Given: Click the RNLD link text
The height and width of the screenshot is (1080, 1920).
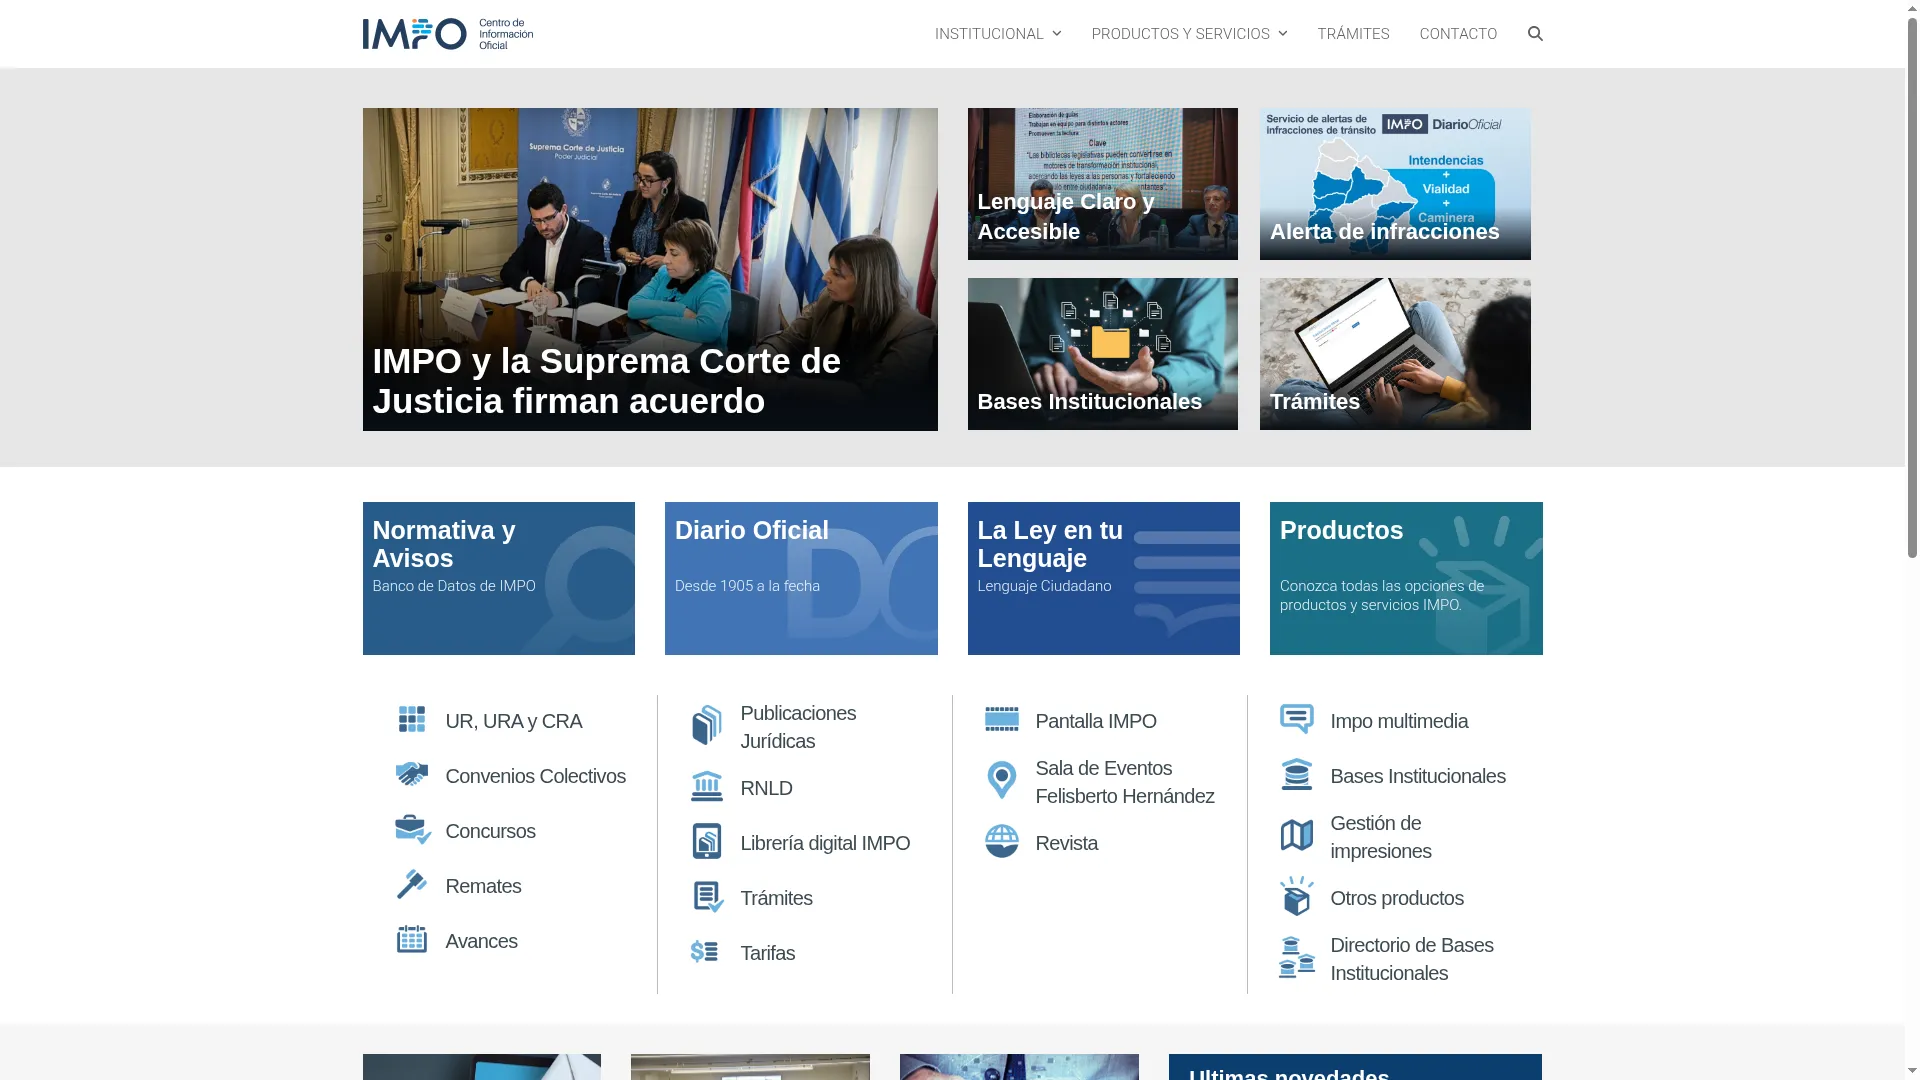Looking at the screenshot, I should [766, 788].
